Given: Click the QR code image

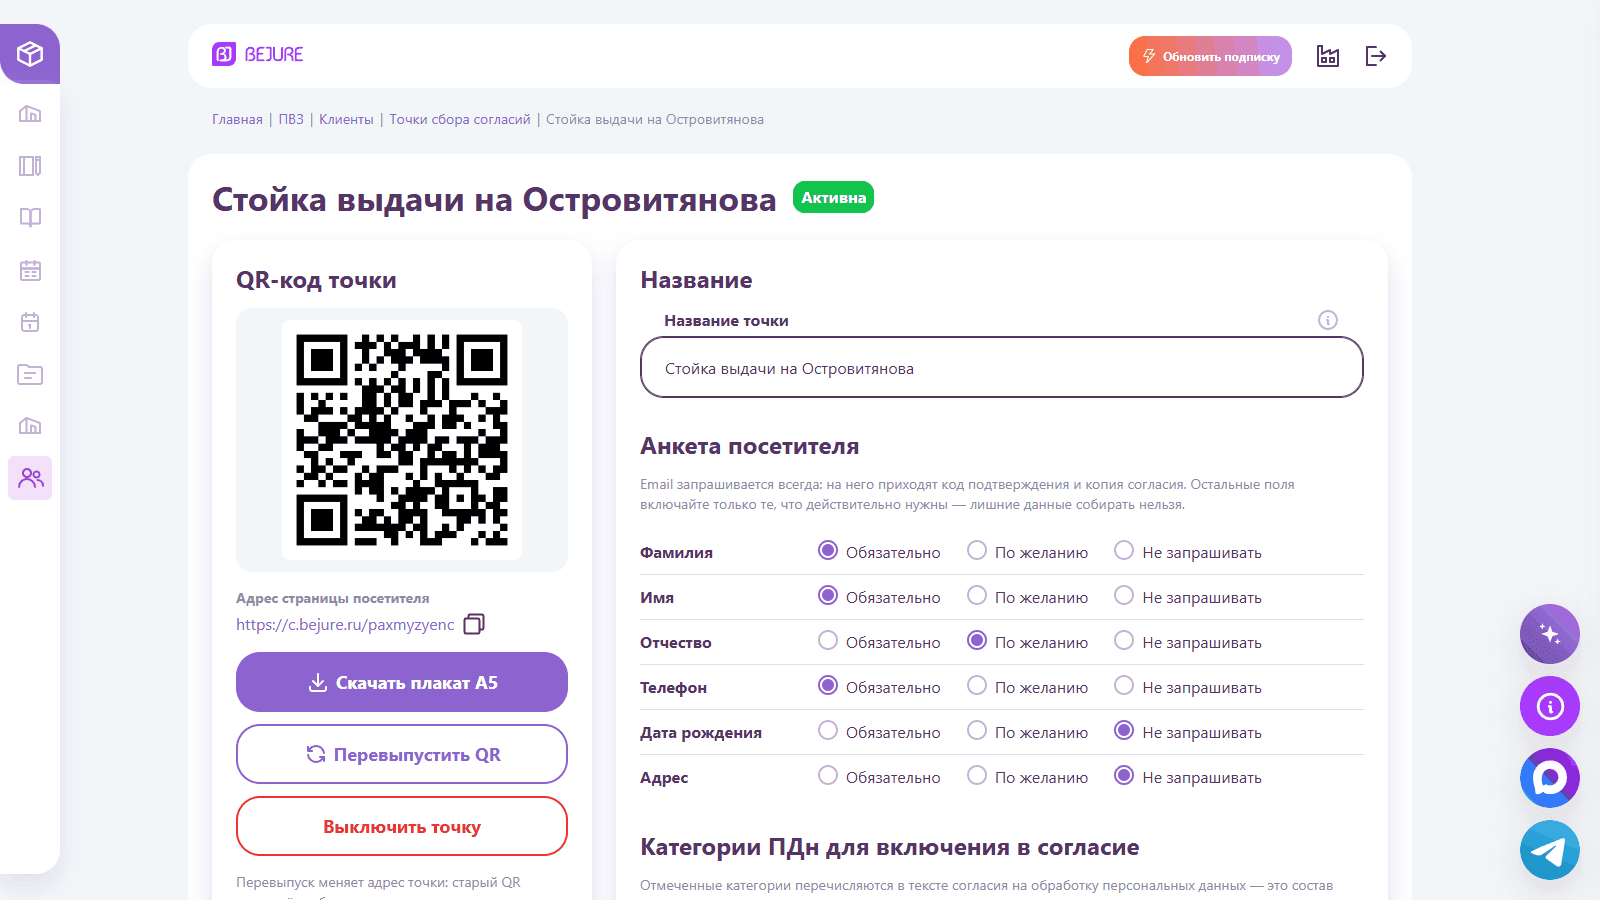Looking at the screenshot, I should coord(402,440).
